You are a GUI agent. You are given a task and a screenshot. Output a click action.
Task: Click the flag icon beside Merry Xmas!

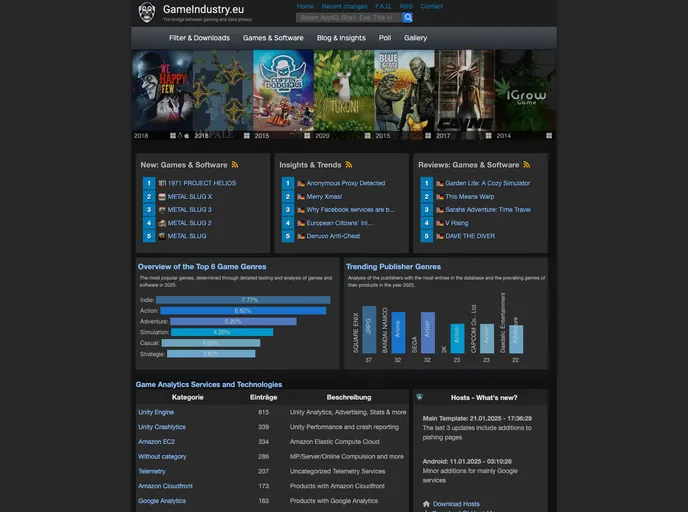(301, 197)
